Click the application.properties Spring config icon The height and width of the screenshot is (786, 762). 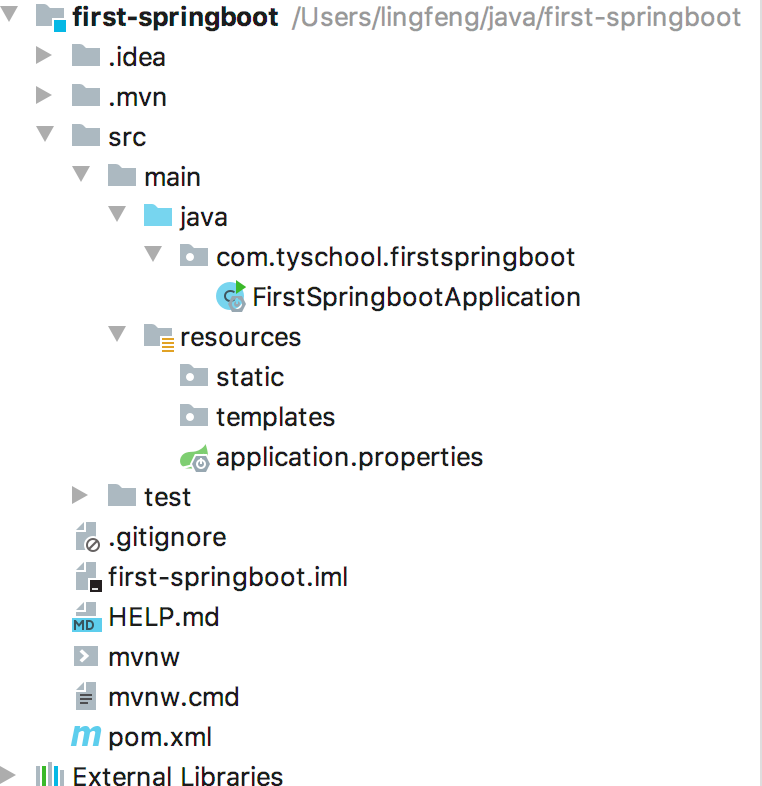[194, 457]
